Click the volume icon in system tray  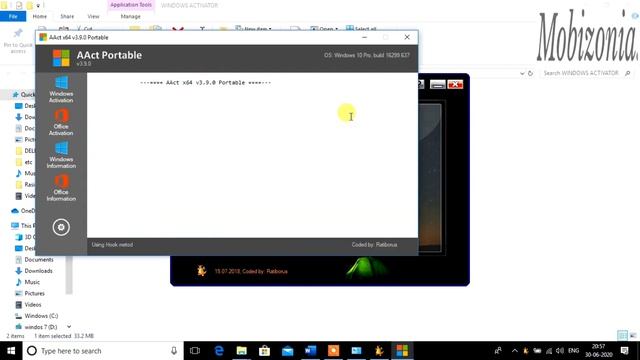coord(560,351)
